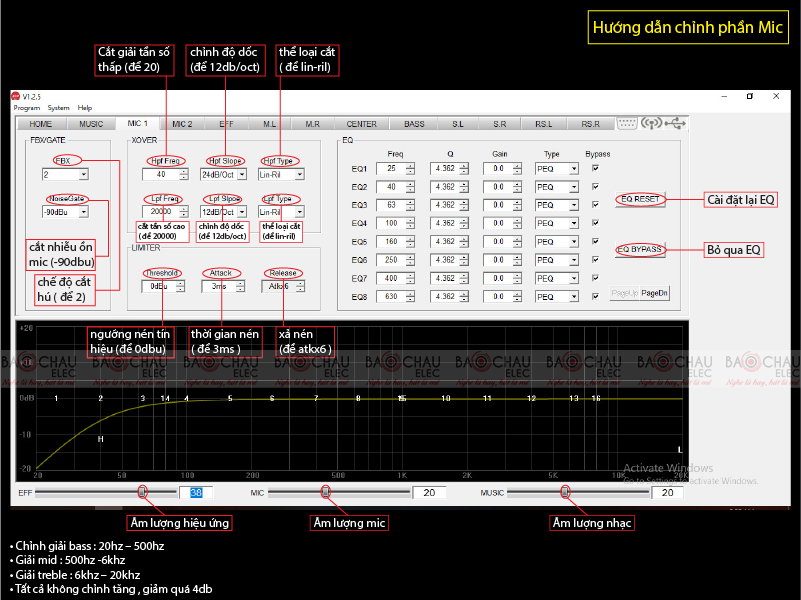Click the MIC volume slider handle

pos(325,492)
